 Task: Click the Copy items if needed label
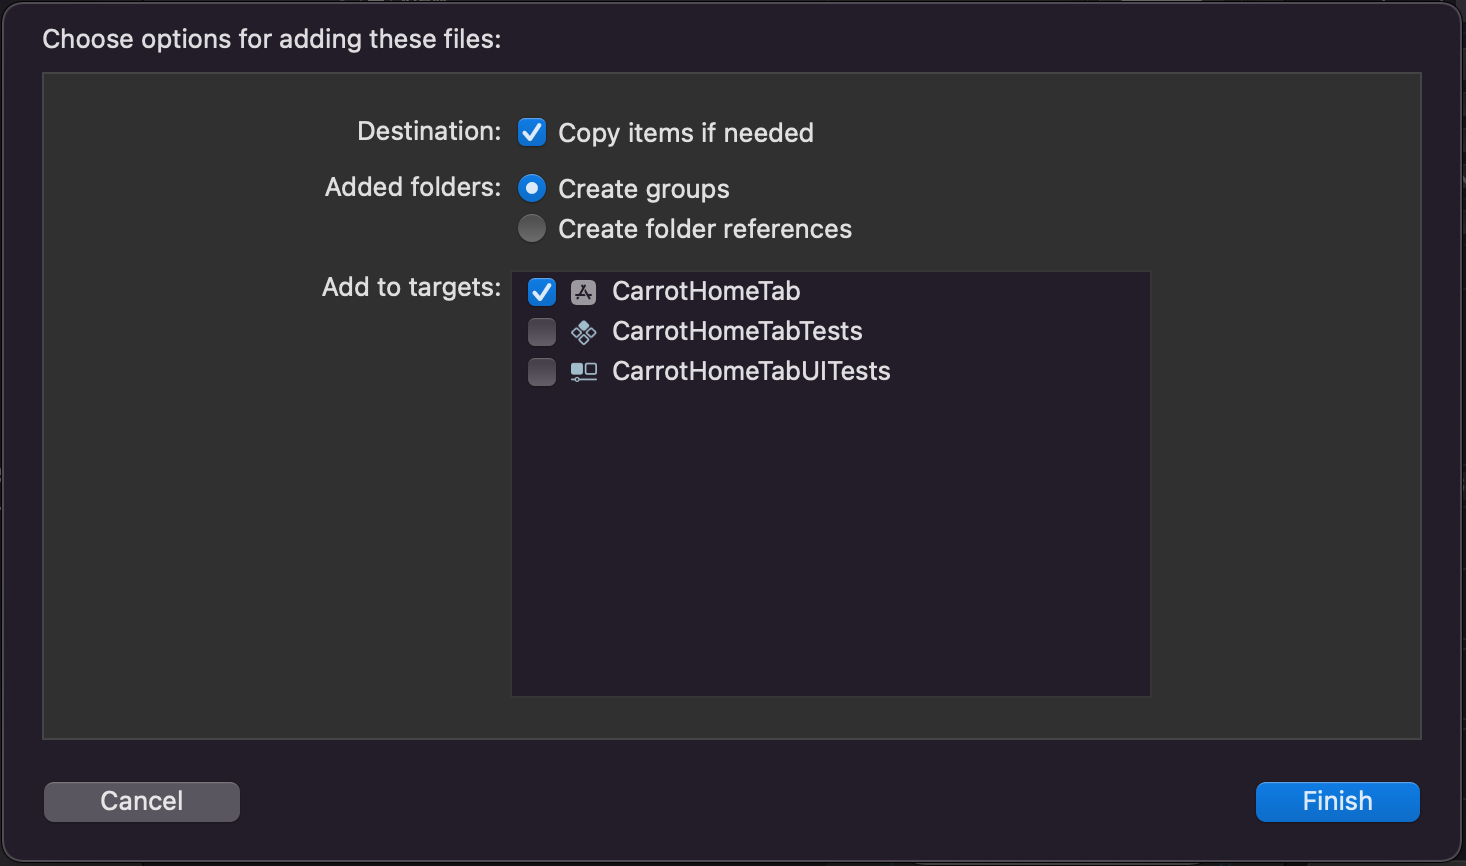[686, 133]
